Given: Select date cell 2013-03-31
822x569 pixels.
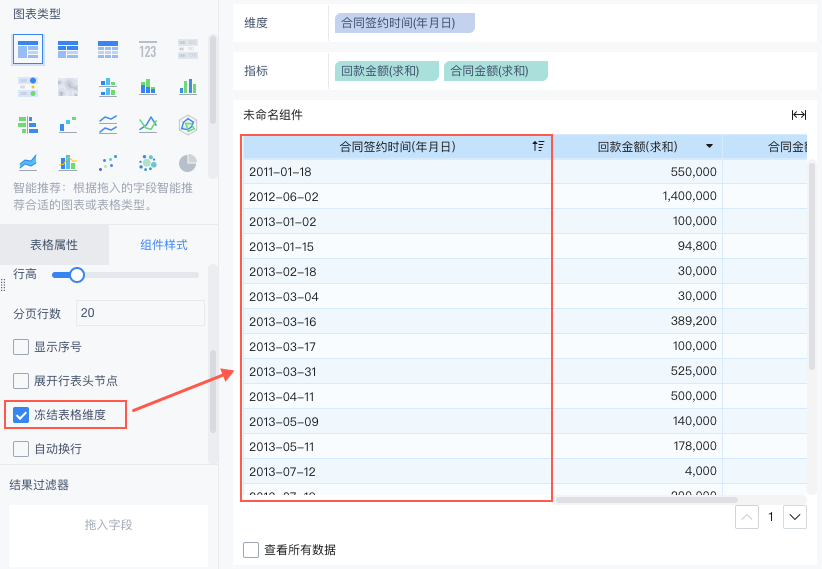Looking at the screenshot, I should pos(397,371).
